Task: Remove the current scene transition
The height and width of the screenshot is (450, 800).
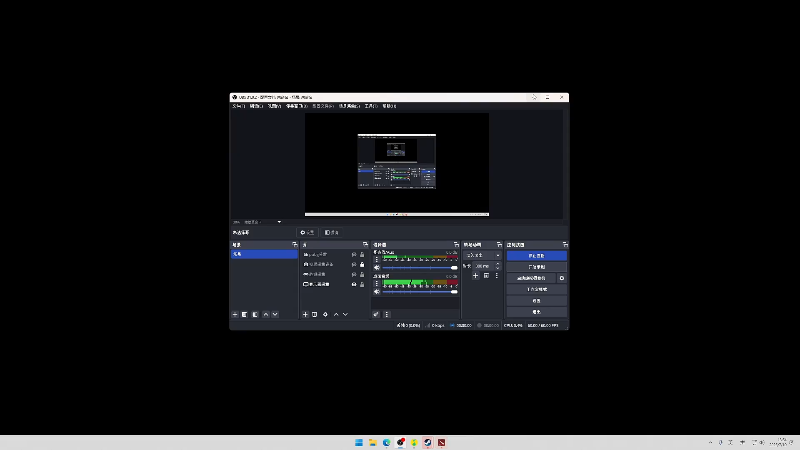Action: click(486, 276)
